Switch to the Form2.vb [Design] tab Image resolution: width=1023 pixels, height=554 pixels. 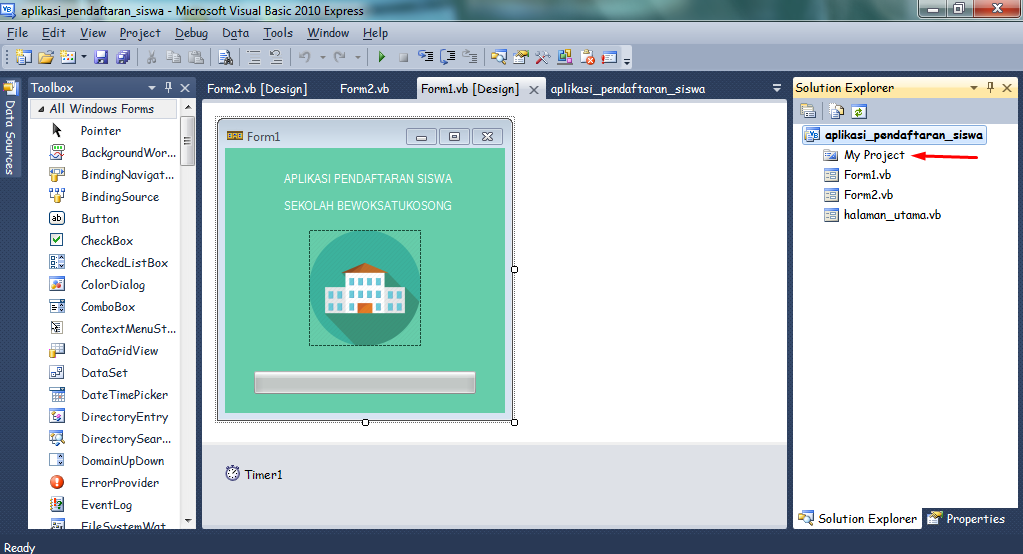pos(257,89)
